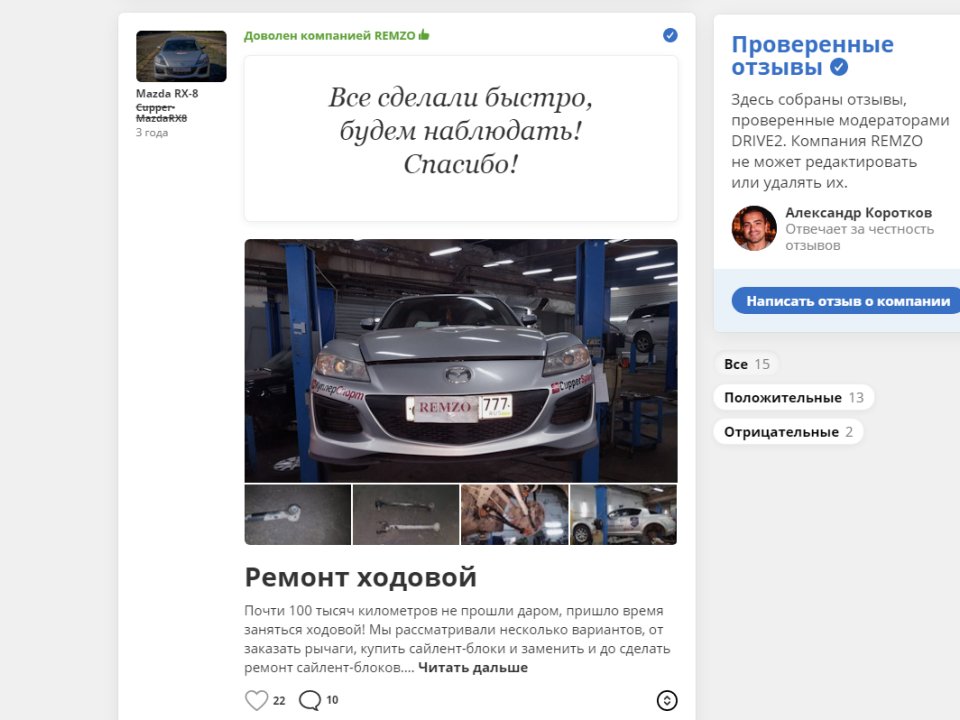Click the round up-down arrows icon below the post
The height and width of the screenshot is (720, 960).
[667, 700]
